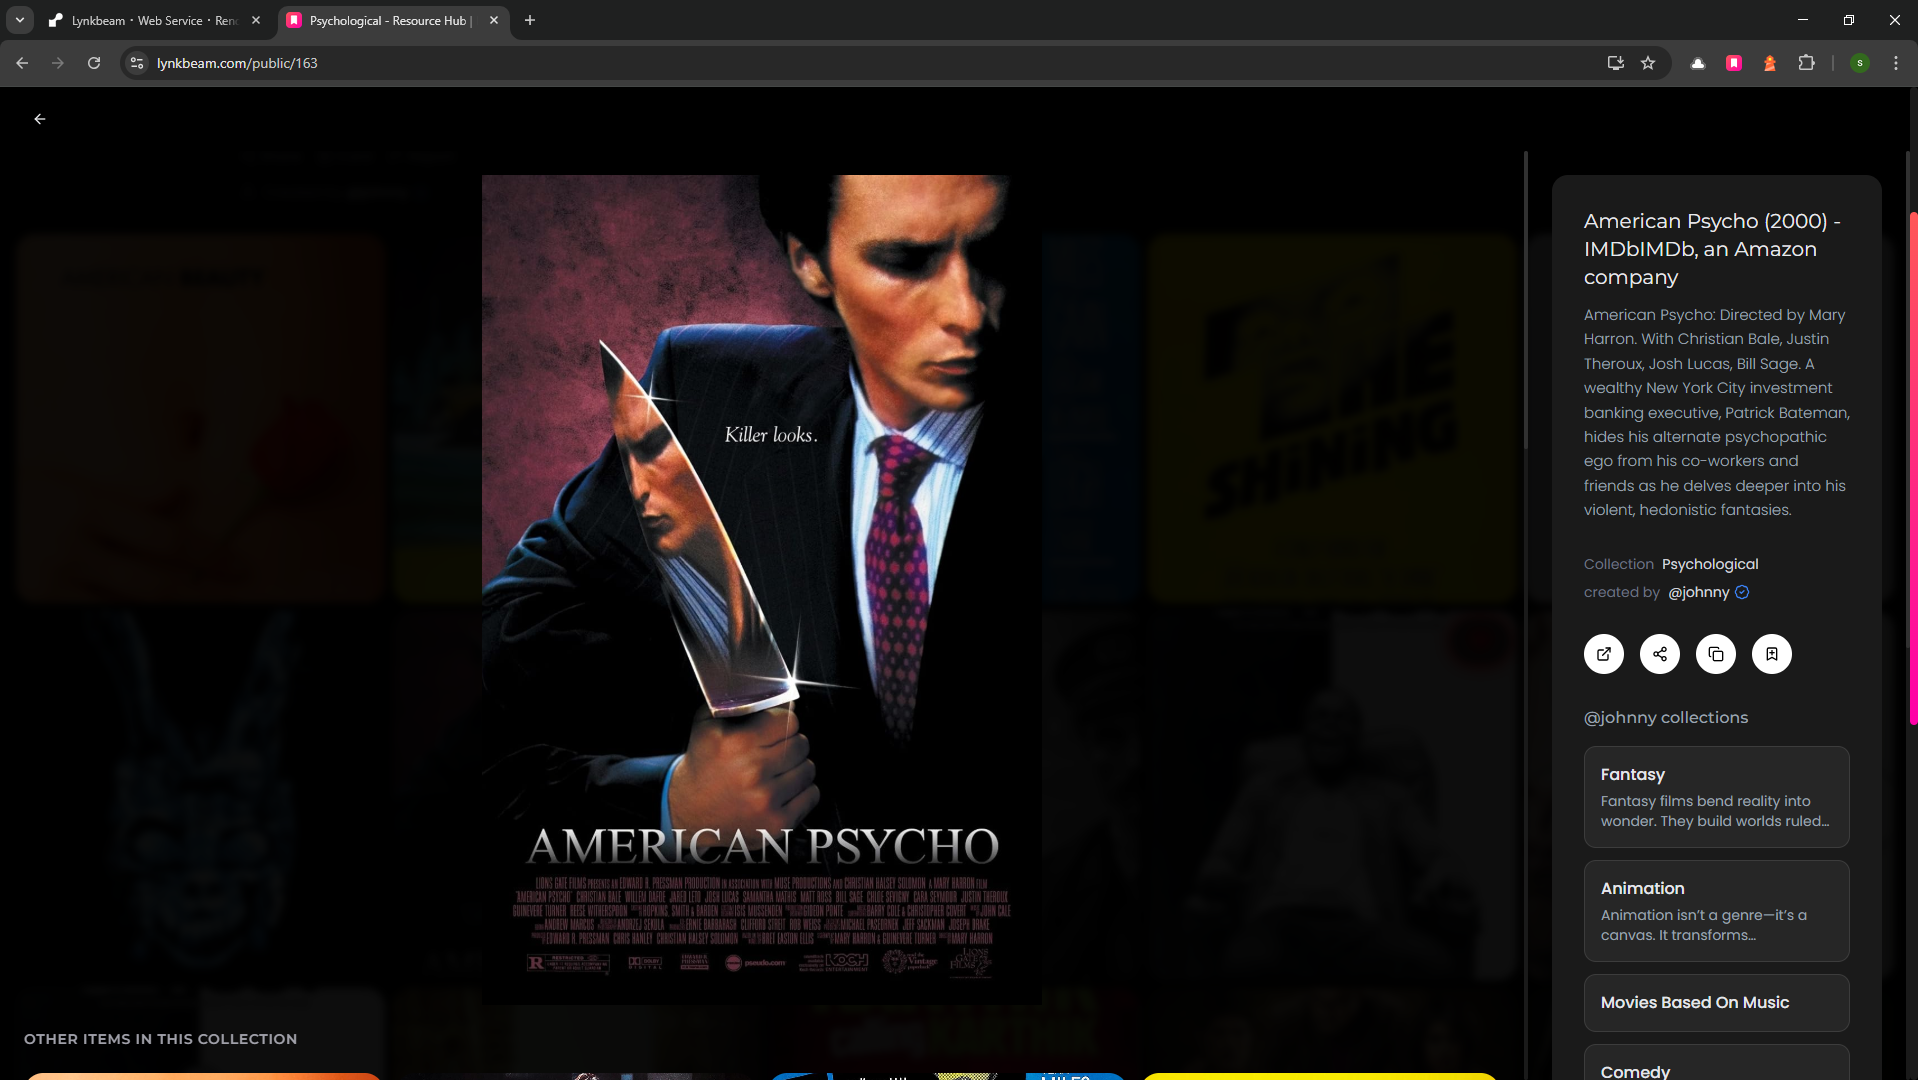Click the back arrow on the page
The width and height of the screenshot is (1918, 1080).
[x=40, y=119]
